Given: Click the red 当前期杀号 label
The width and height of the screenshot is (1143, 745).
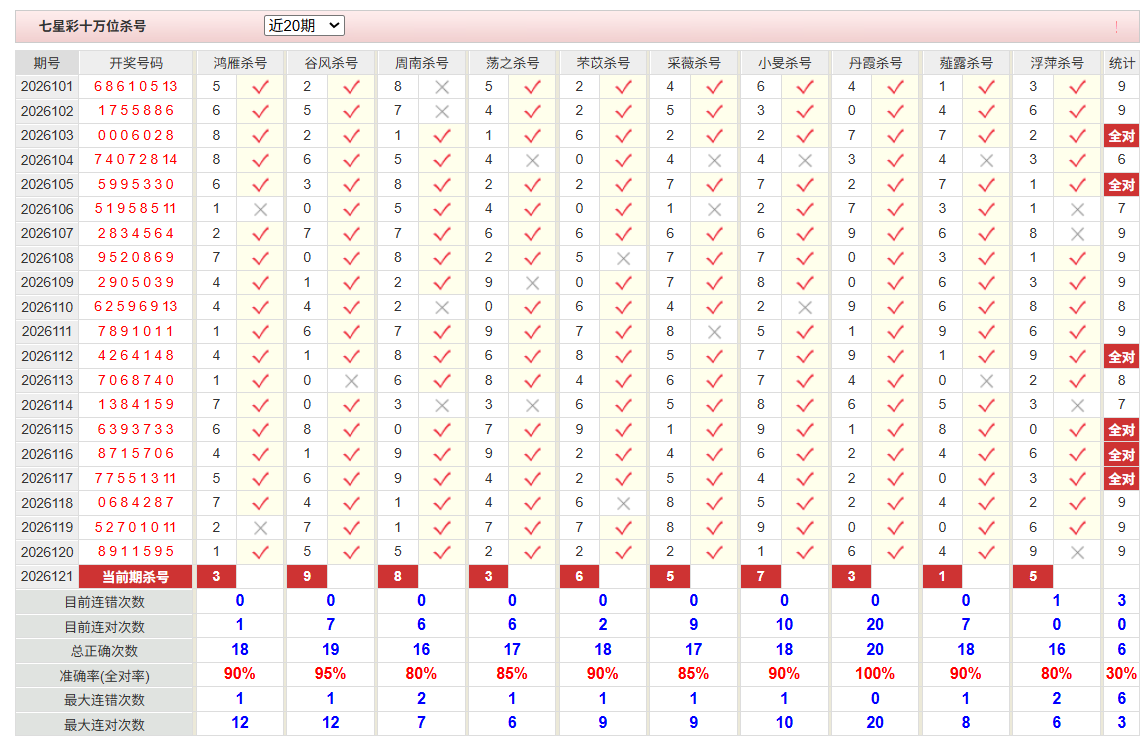Looking at the screenshot, I should [136, 577].
